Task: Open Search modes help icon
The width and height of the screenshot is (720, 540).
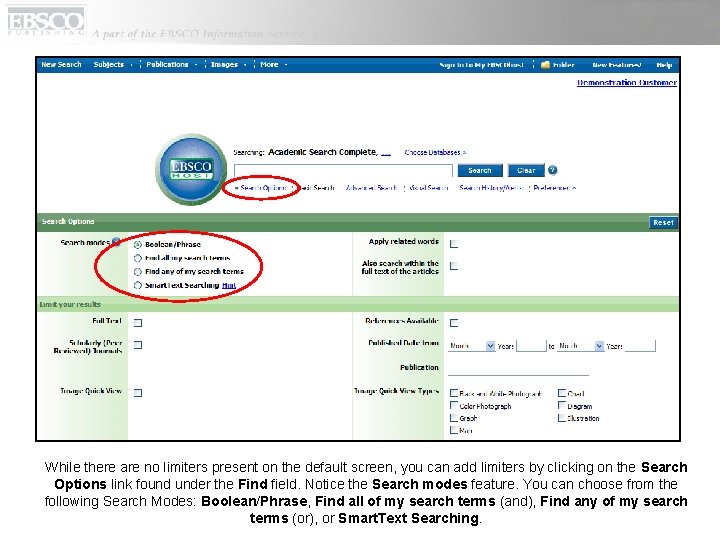Action: tap(117, 242)
